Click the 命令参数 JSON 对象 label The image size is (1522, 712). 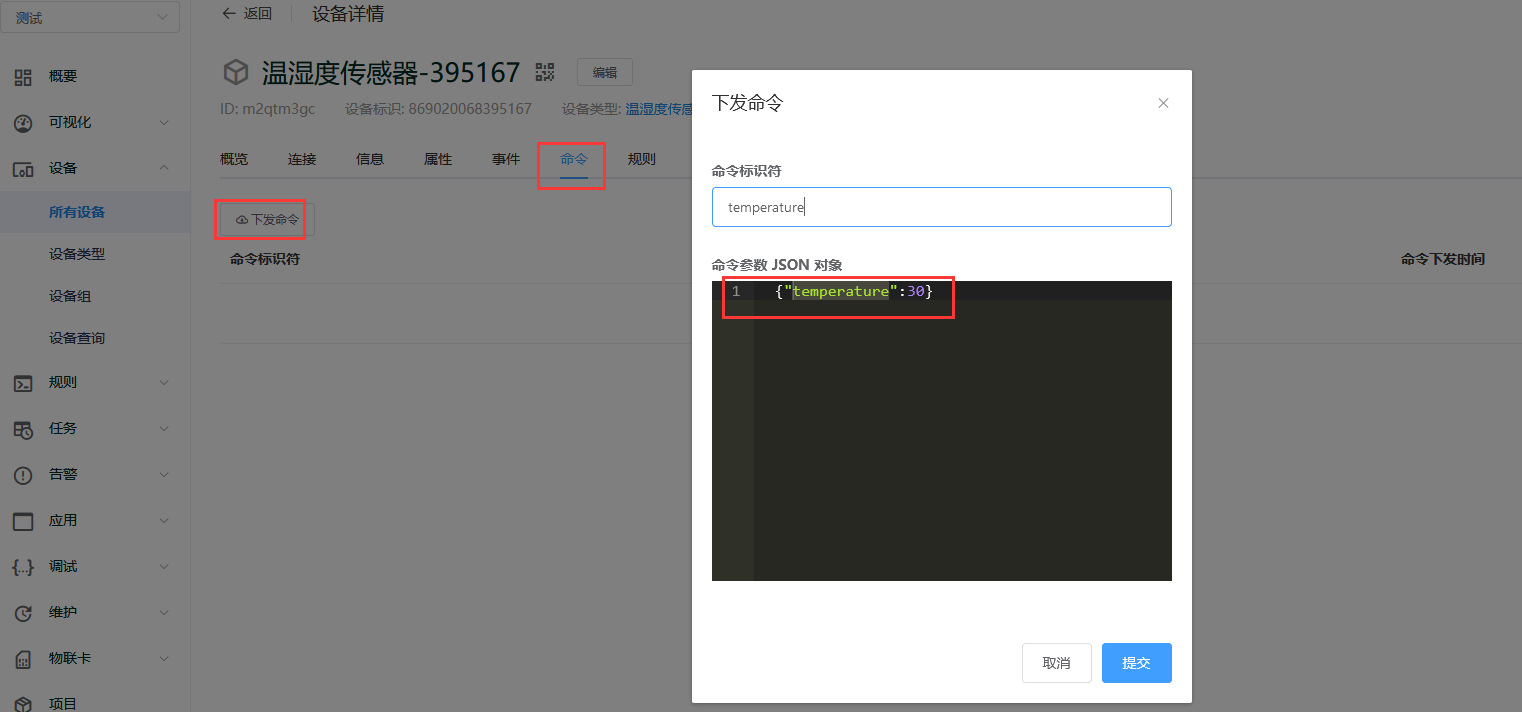tap(777, 265)
